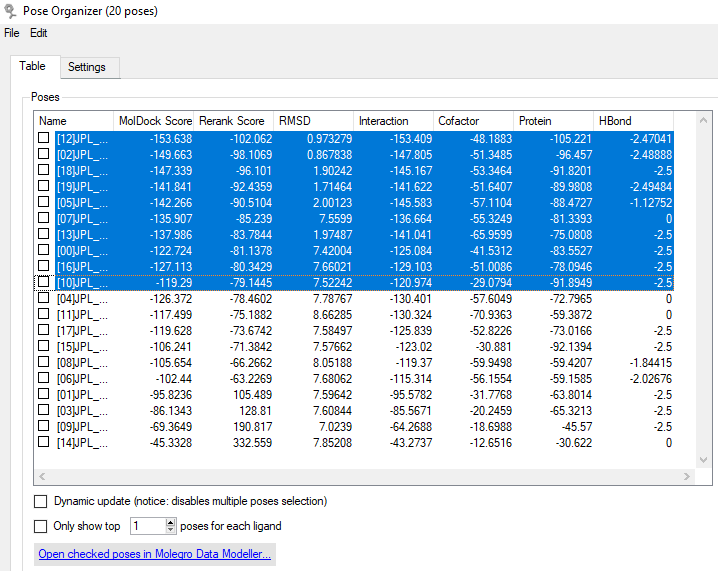The image size is (718, 571).
Task: Decrease the top poses spinner value
Action: click(170, 530)
